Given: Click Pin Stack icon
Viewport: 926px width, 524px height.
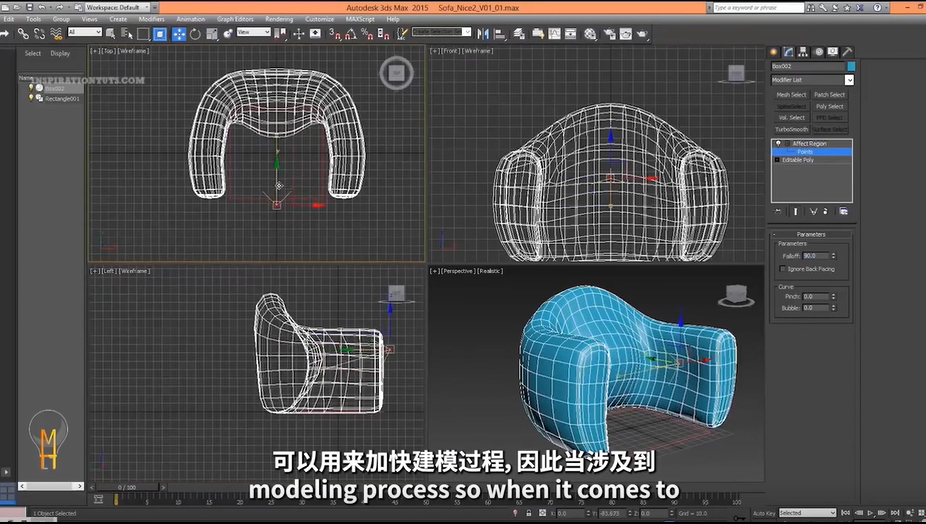Looking at the screenshot, I should 778,211.
